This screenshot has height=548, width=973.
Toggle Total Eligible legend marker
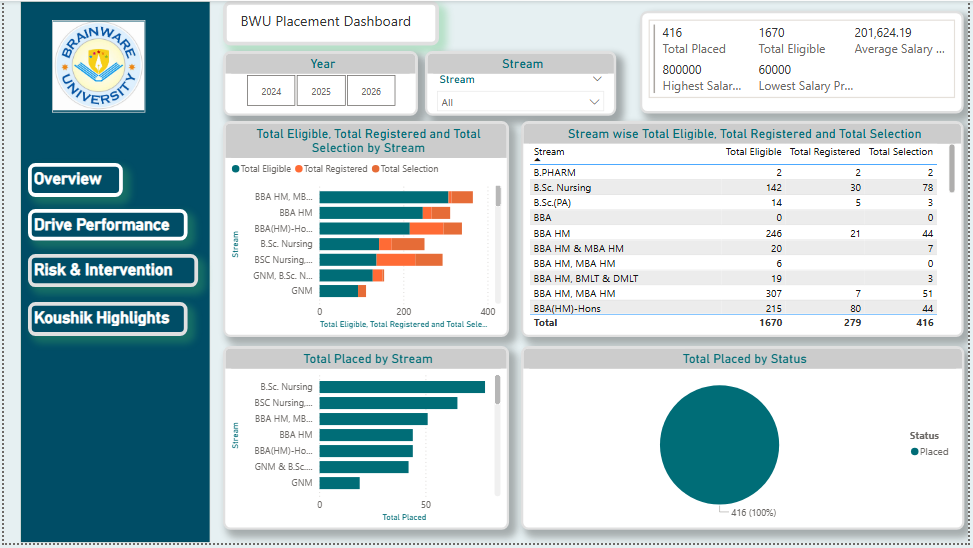tap(236, 169)
